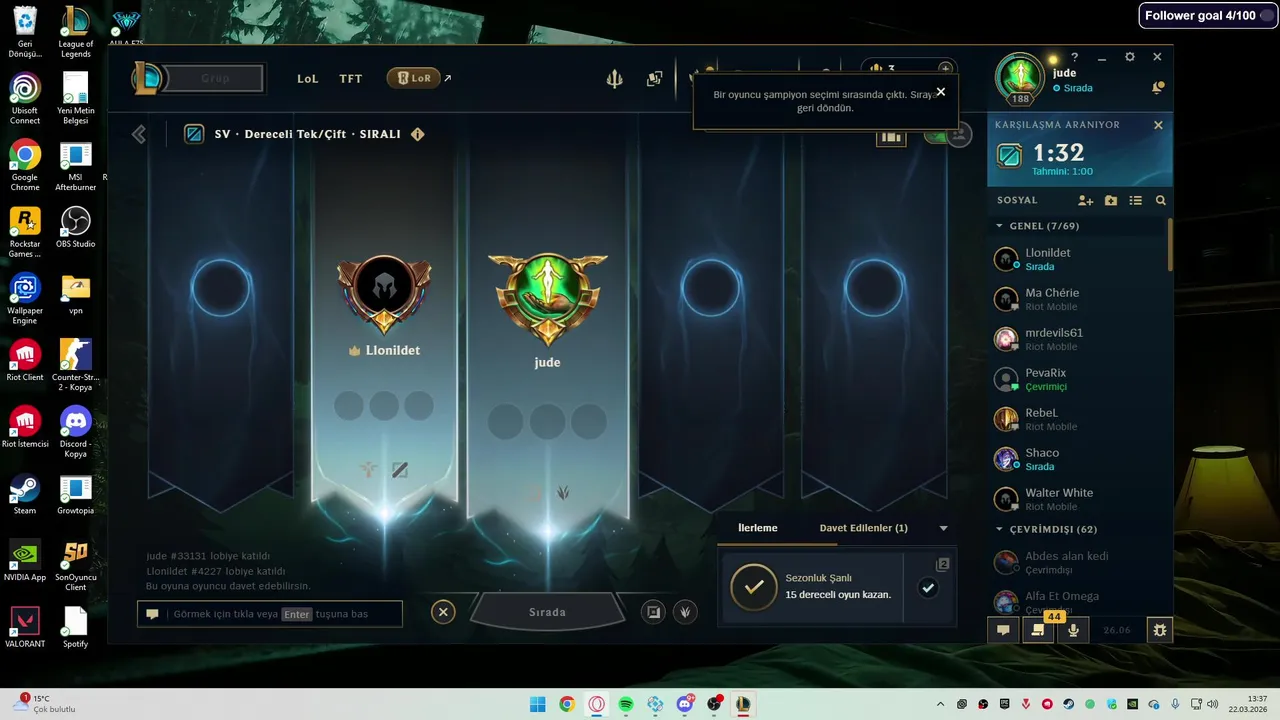Open the help question mark
This screenshot has height=720, width=1280.
pos(1075,58)
